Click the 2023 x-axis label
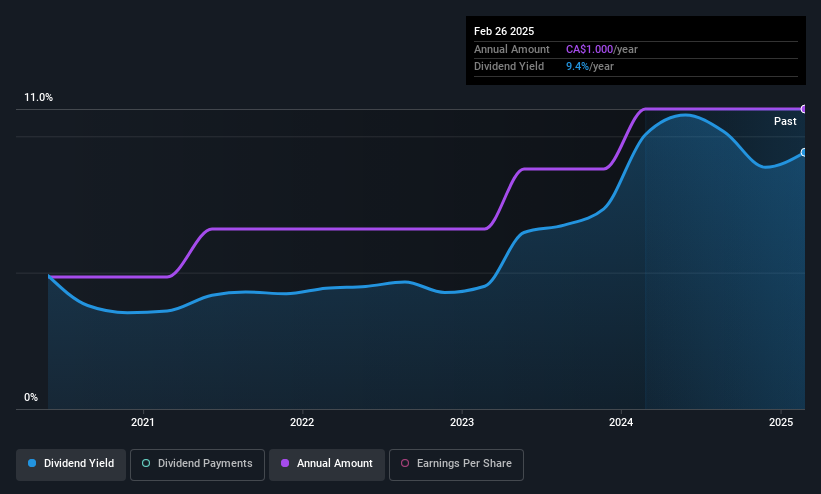This screenshot has height=494, width=821. 462,422
